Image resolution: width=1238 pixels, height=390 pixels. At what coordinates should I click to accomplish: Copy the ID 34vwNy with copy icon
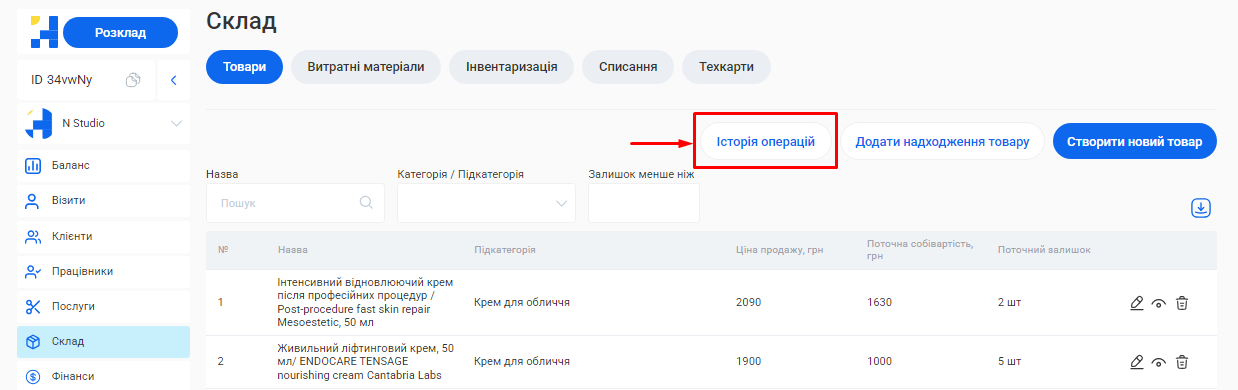[132, 80]
